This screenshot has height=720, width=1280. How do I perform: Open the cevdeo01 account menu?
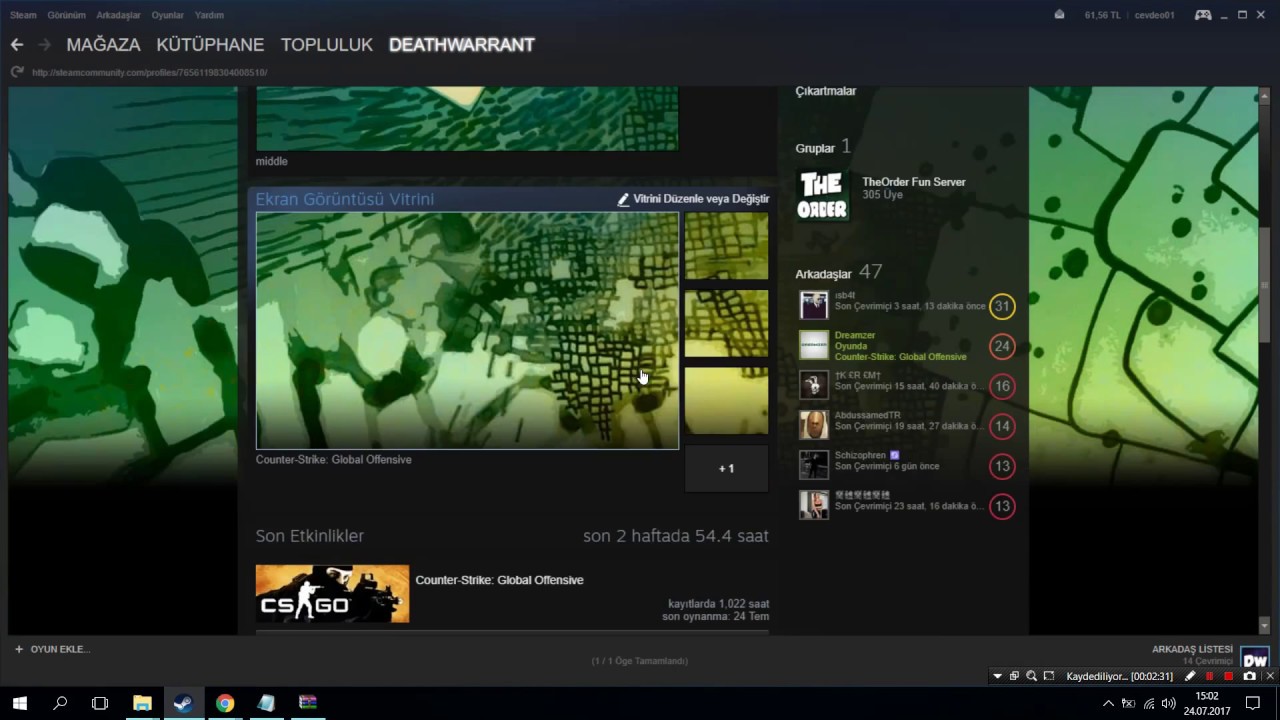[1154, 15]
